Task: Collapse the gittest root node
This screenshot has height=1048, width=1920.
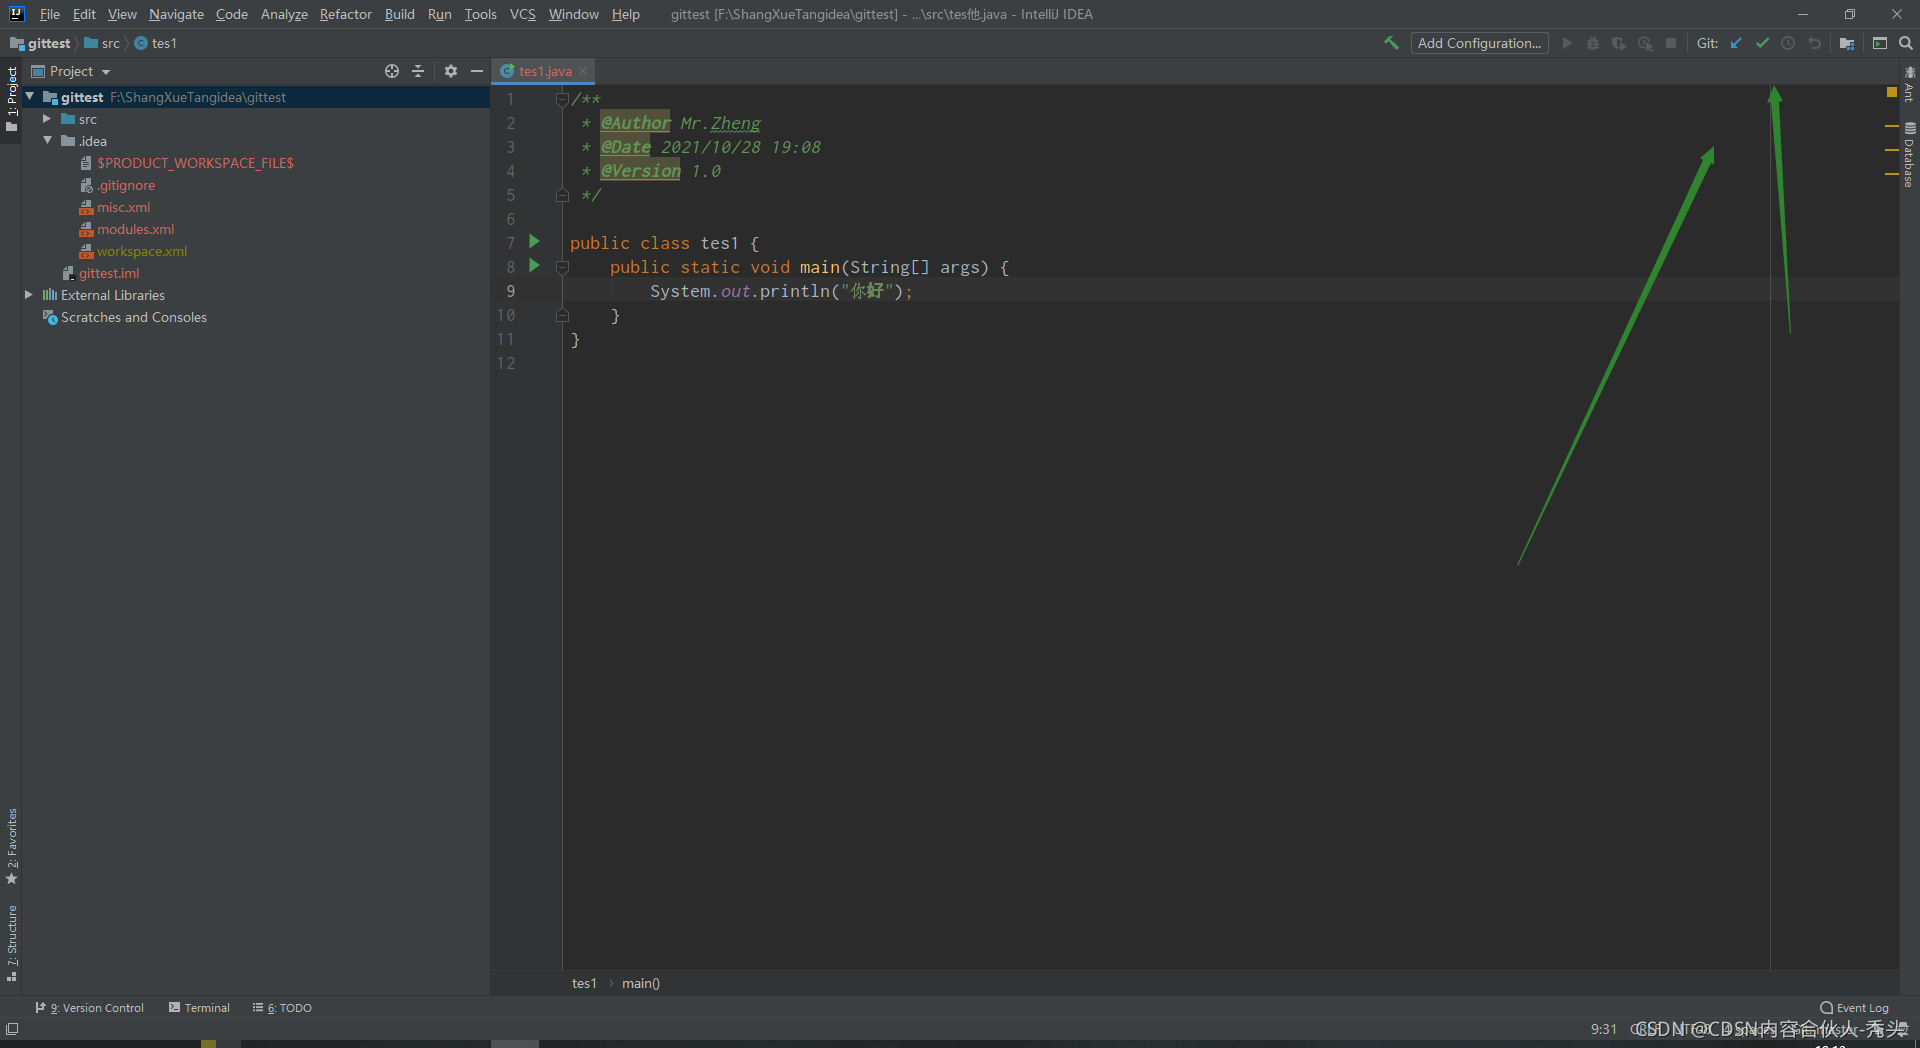Action: tap(30, 97)
